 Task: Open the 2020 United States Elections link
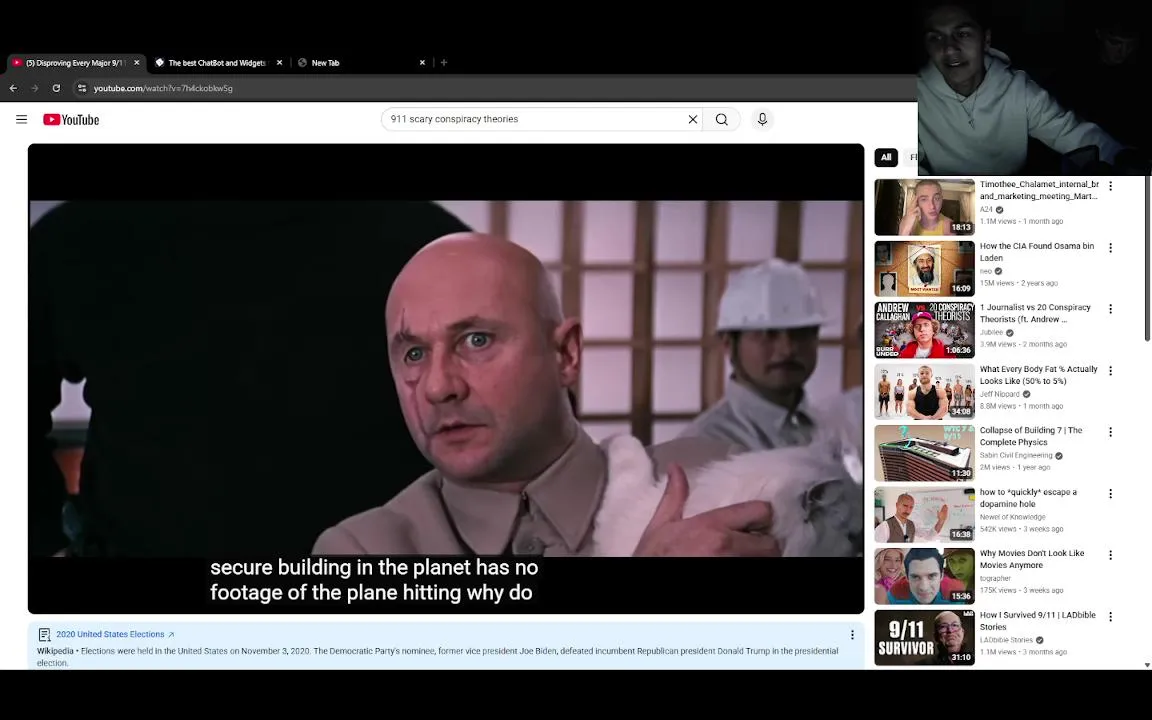115,635
